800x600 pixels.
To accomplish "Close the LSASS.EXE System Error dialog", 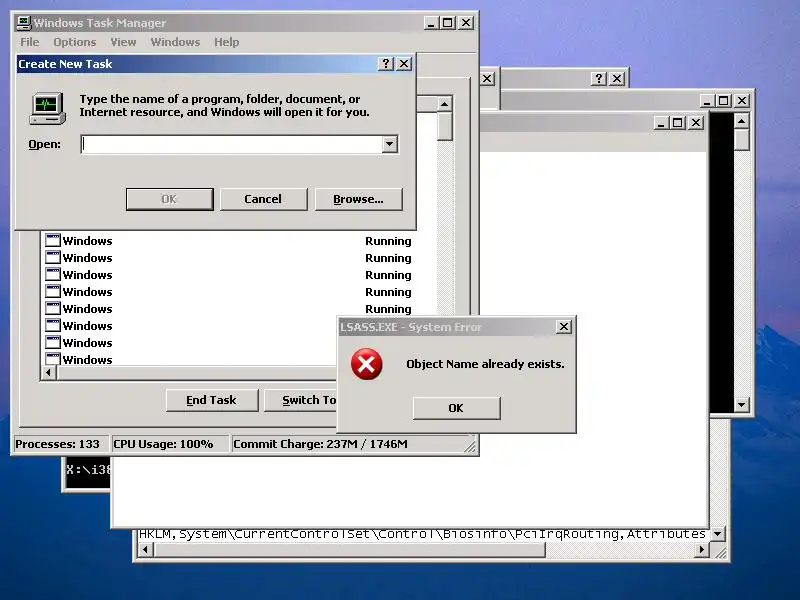I will [563, 327].
